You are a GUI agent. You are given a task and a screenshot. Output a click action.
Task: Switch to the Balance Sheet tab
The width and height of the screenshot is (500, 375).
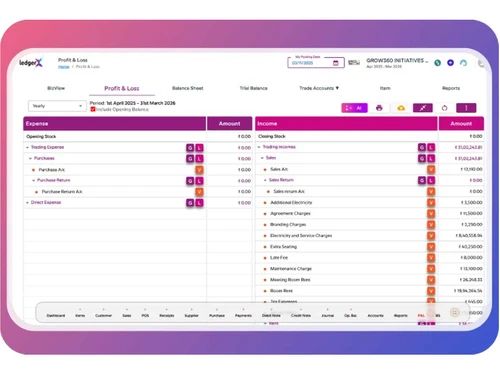tap(188, 88)
